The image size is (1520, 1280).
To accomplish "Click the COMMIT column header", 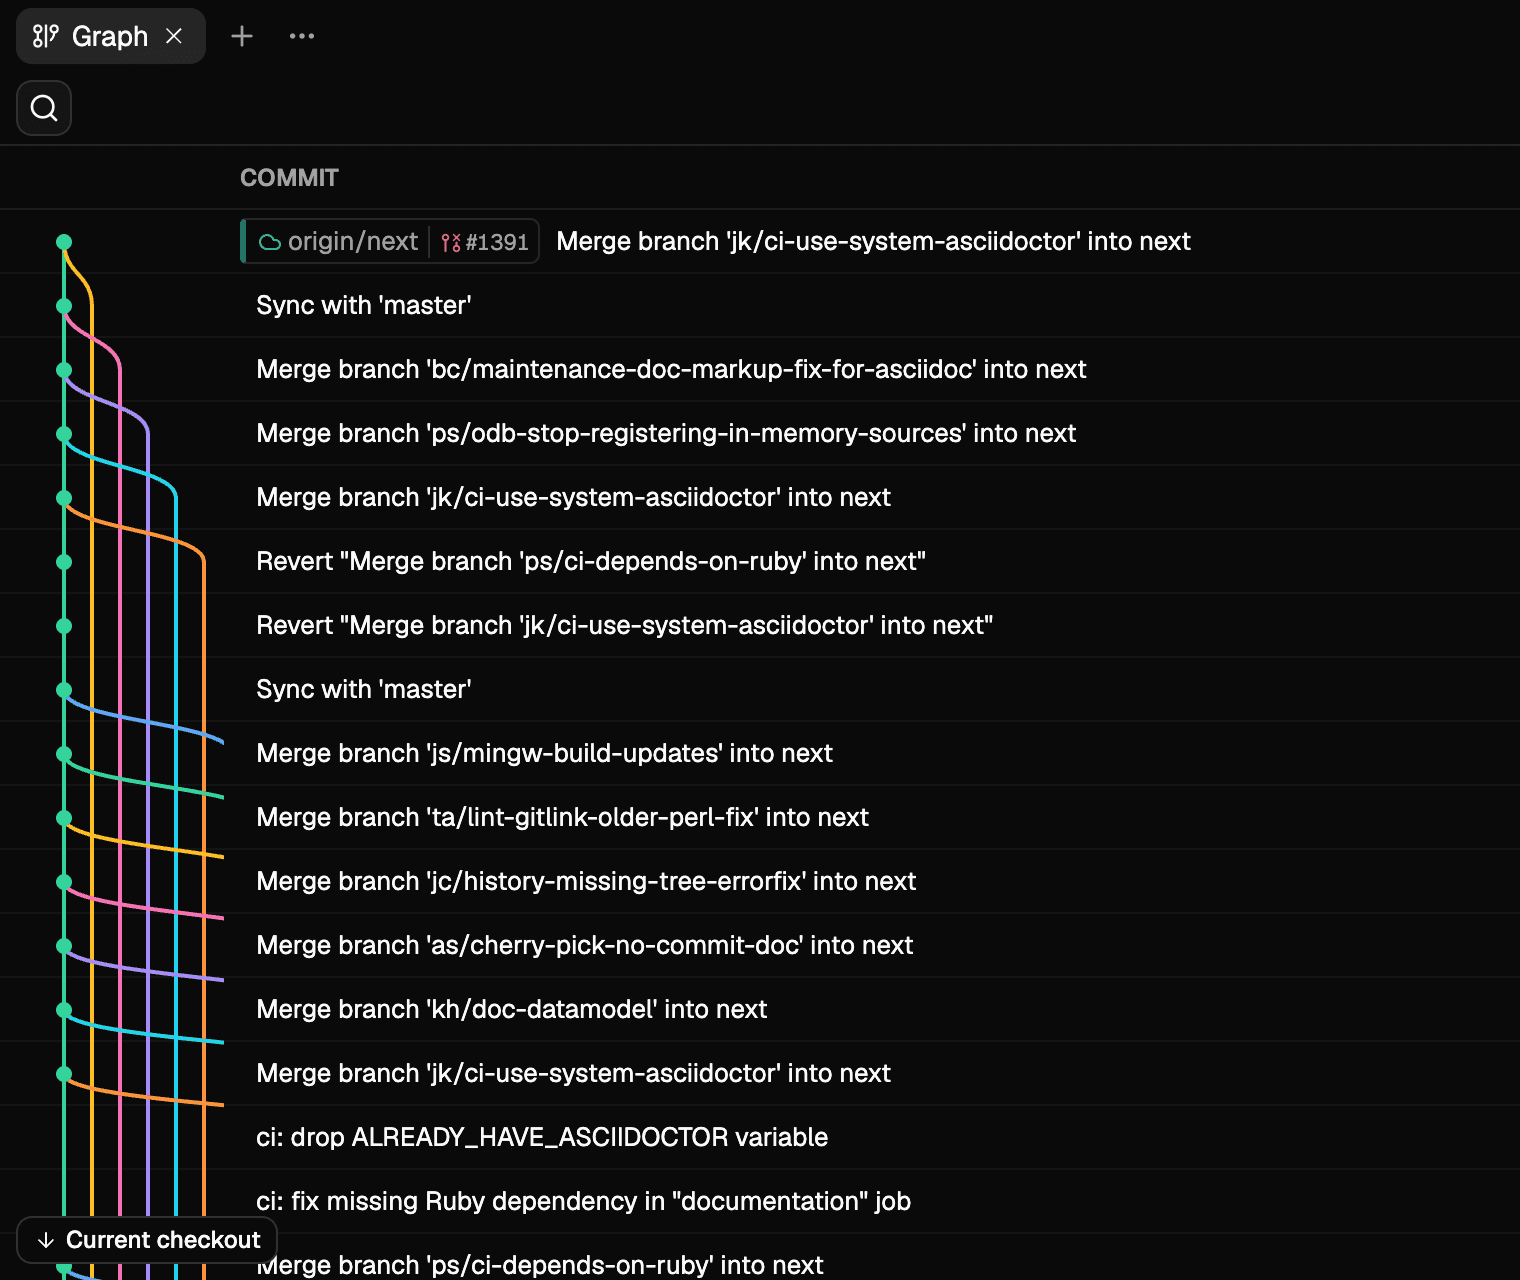I will 289,178.
